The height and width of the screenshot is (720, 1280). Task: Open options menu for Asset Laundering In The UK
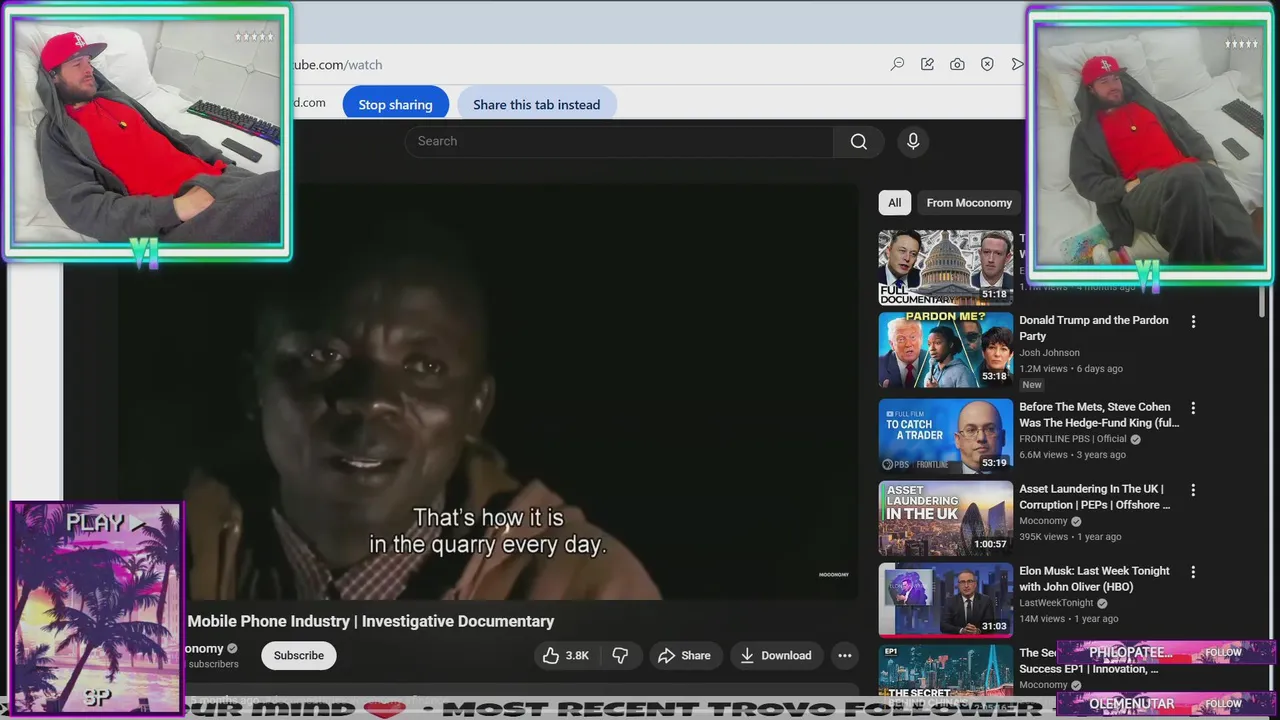(x=1193, y=490)
